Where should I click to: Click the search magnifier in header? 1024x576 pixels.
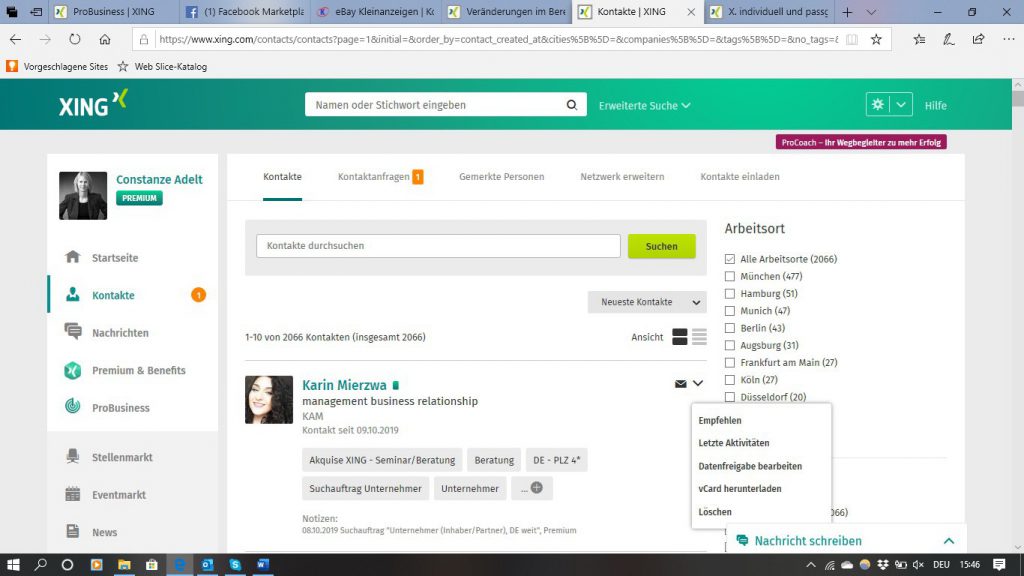click(x=571, y=104)
